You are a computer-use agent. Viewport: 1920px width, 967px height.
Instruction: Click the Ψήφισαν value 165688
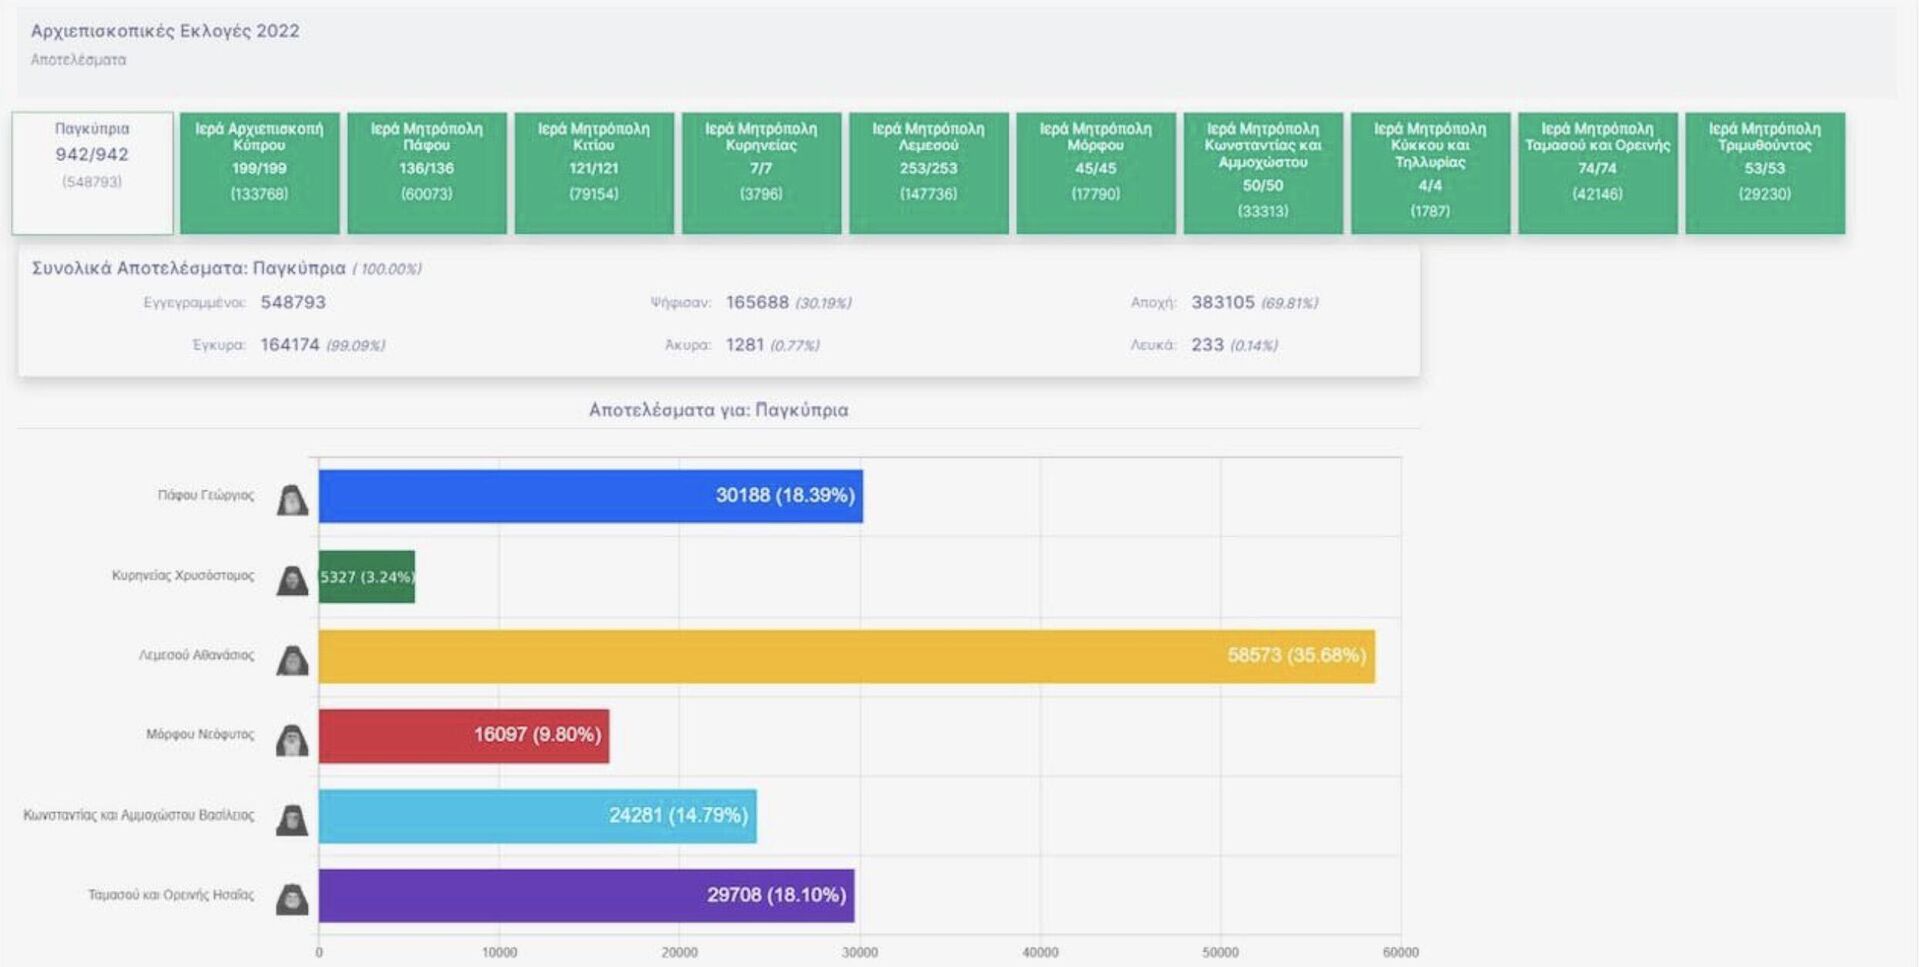[x=757, y=302]
